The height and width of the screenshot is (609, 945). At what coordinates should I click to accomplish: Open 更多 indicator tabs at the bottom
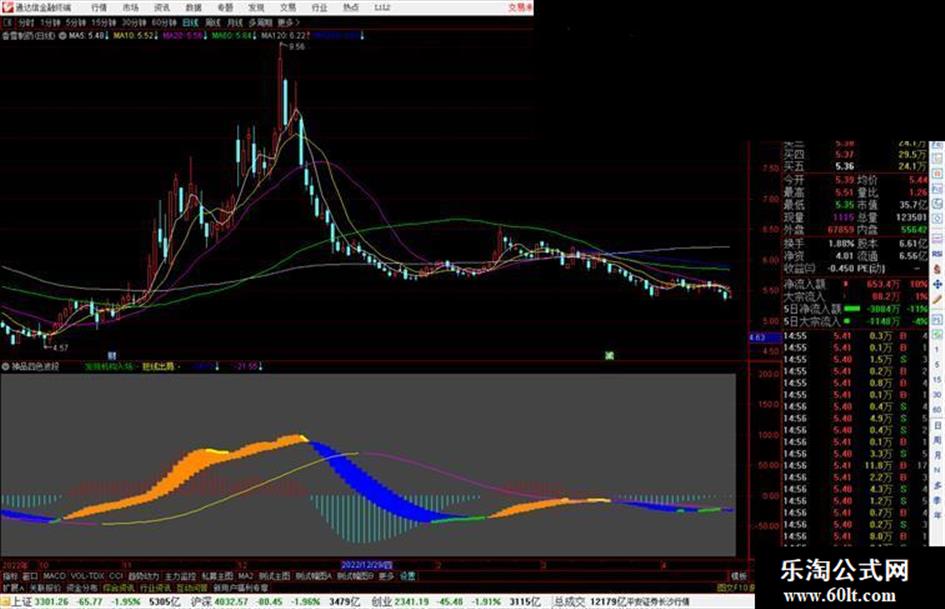(x=386, y=576)
